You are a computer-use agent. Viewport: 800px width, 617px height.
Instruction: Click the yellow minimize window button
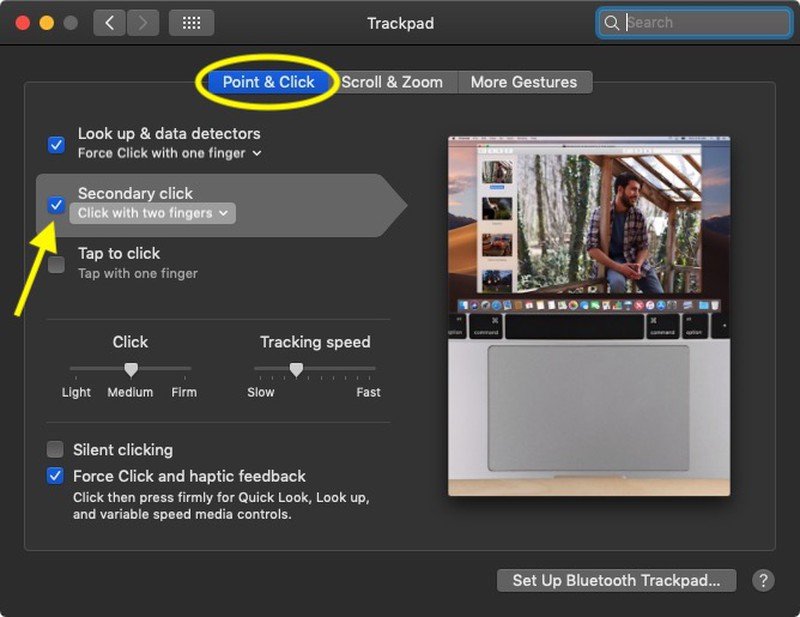click(x=46, y=23)
